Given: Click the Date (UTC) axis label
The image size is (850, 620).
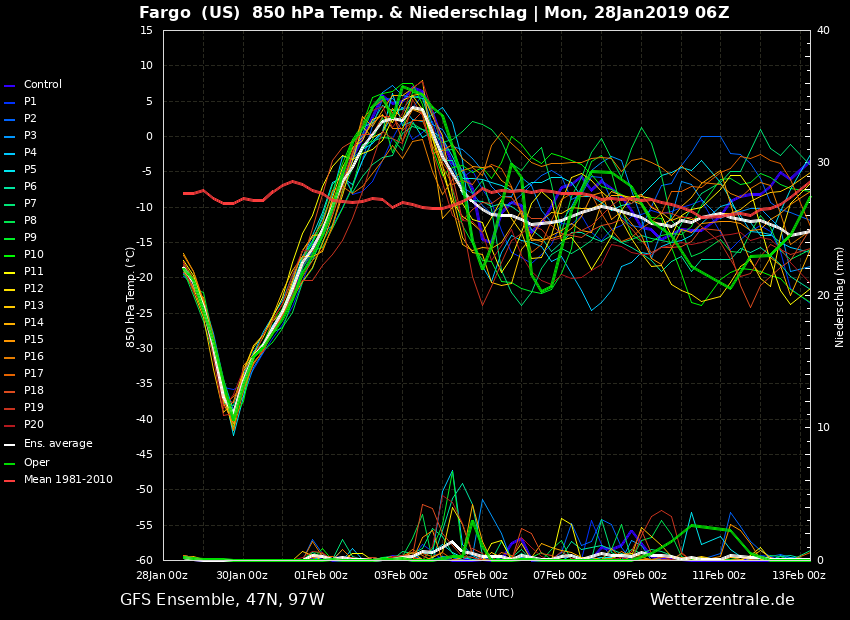Looking at the screenshot, I should [485, 593].
